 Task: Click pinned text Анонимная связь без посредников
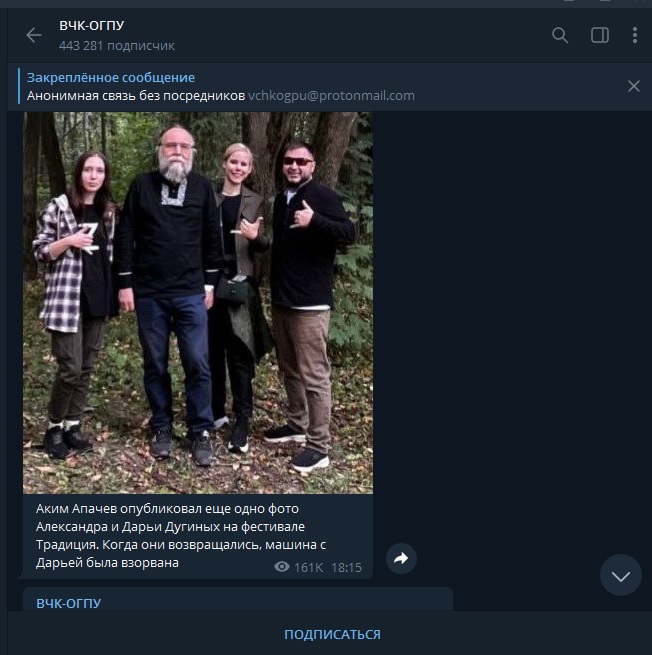tap(136, 96)
